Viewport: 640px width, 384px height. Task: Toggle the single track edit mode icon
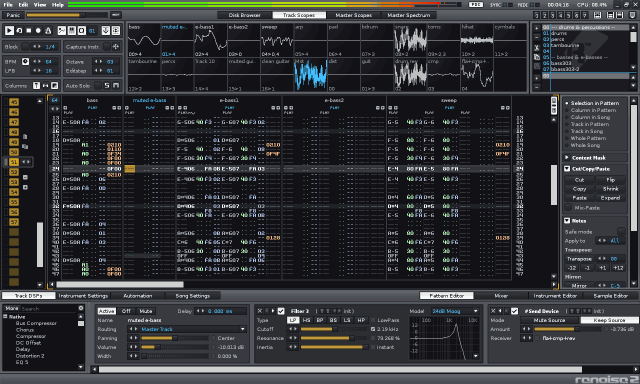(x=116, y=31)
